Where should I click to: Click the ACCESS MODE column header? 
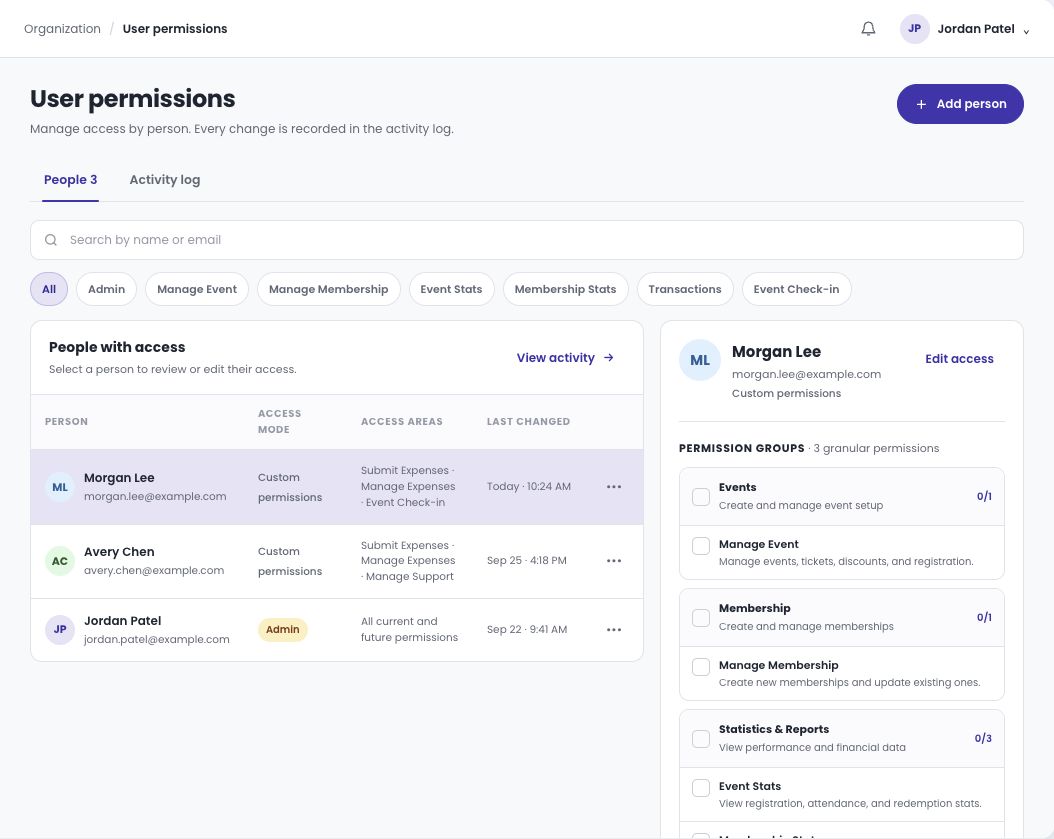pyautogui.click(x=280, y=422)
